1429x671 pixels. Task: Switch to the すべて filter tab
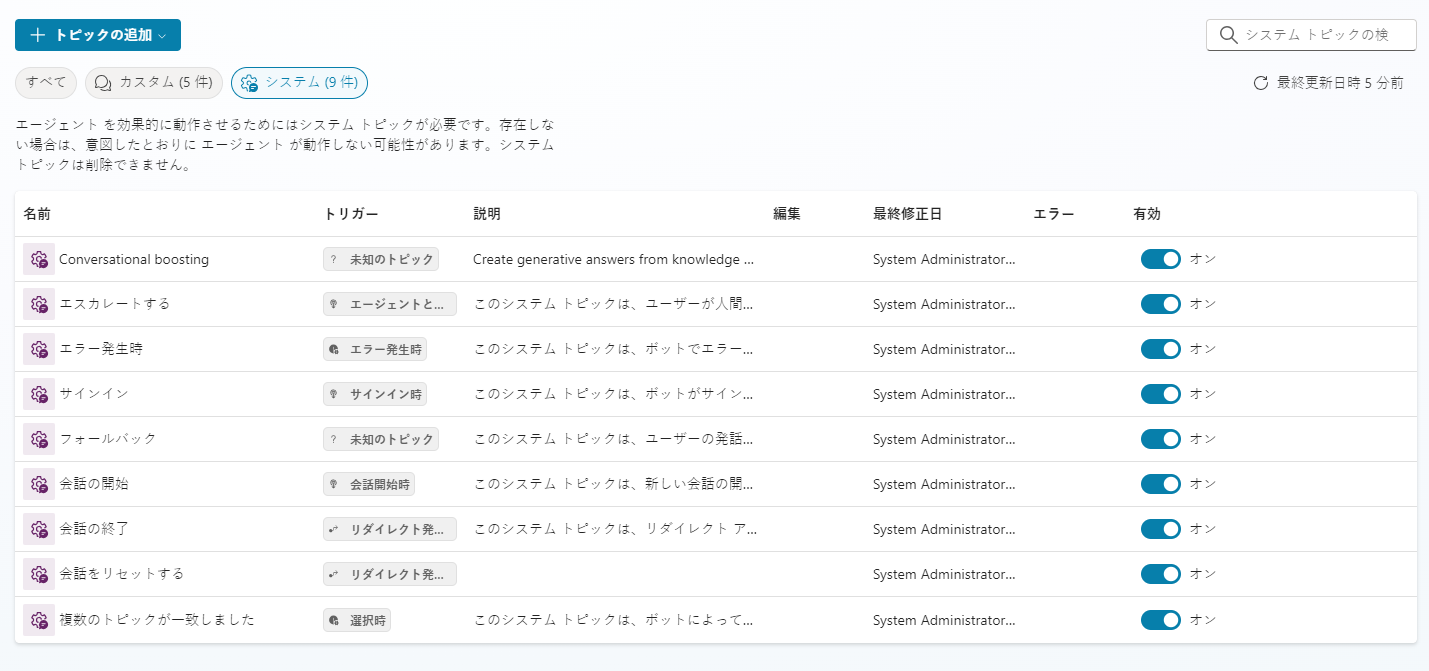pos(46,83)
